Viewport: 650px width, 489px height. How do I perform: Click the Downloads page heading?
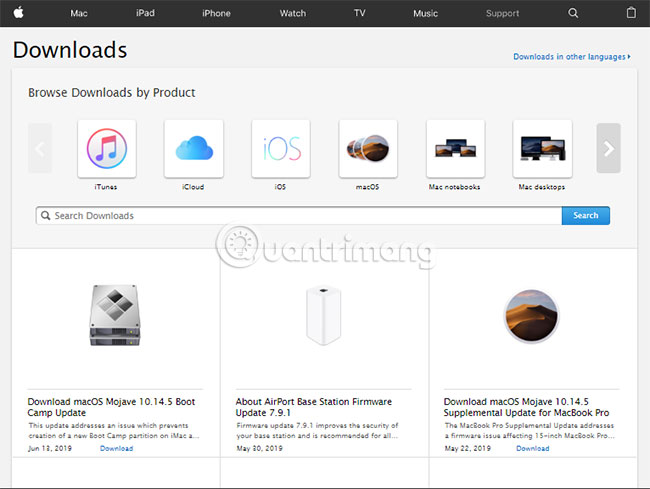click(70, 50)
